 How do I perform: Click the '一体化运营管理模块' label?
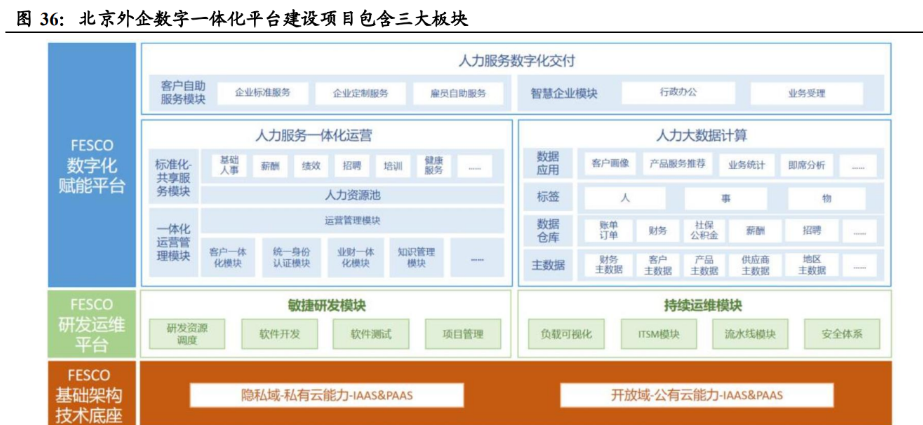(174, 243)
